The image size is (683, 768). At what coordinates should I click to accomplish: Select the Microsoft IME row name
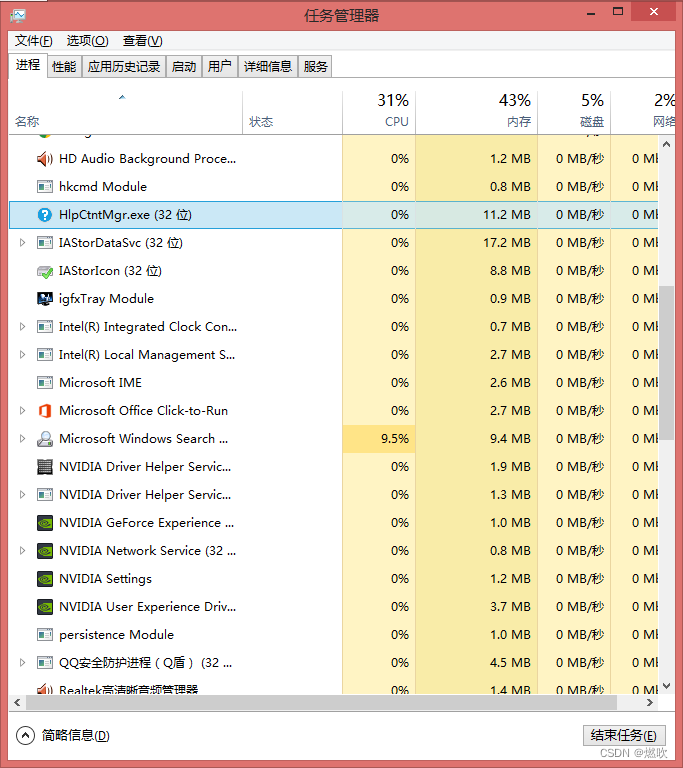pyautogui.click(x=100, y=383)
